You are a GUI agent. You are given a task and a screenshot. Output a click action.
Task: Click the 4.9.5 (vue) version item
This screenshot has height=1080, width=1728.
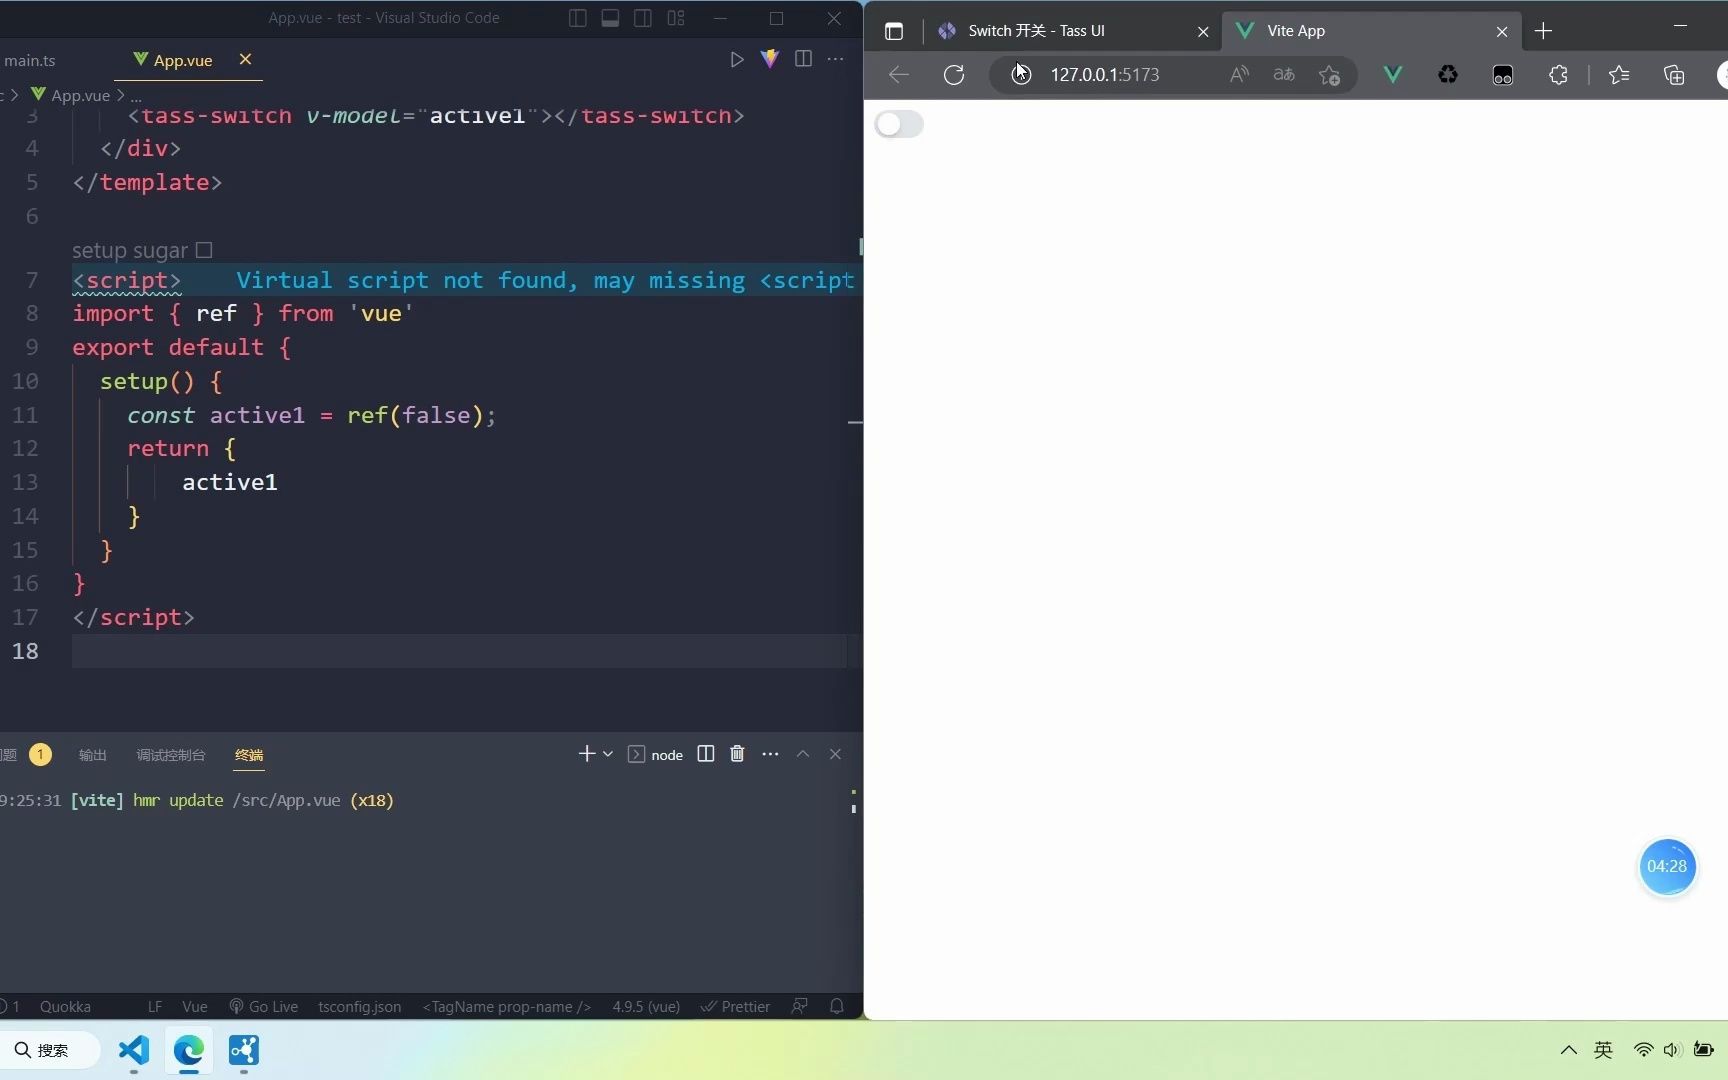[x=646, y=1006]
